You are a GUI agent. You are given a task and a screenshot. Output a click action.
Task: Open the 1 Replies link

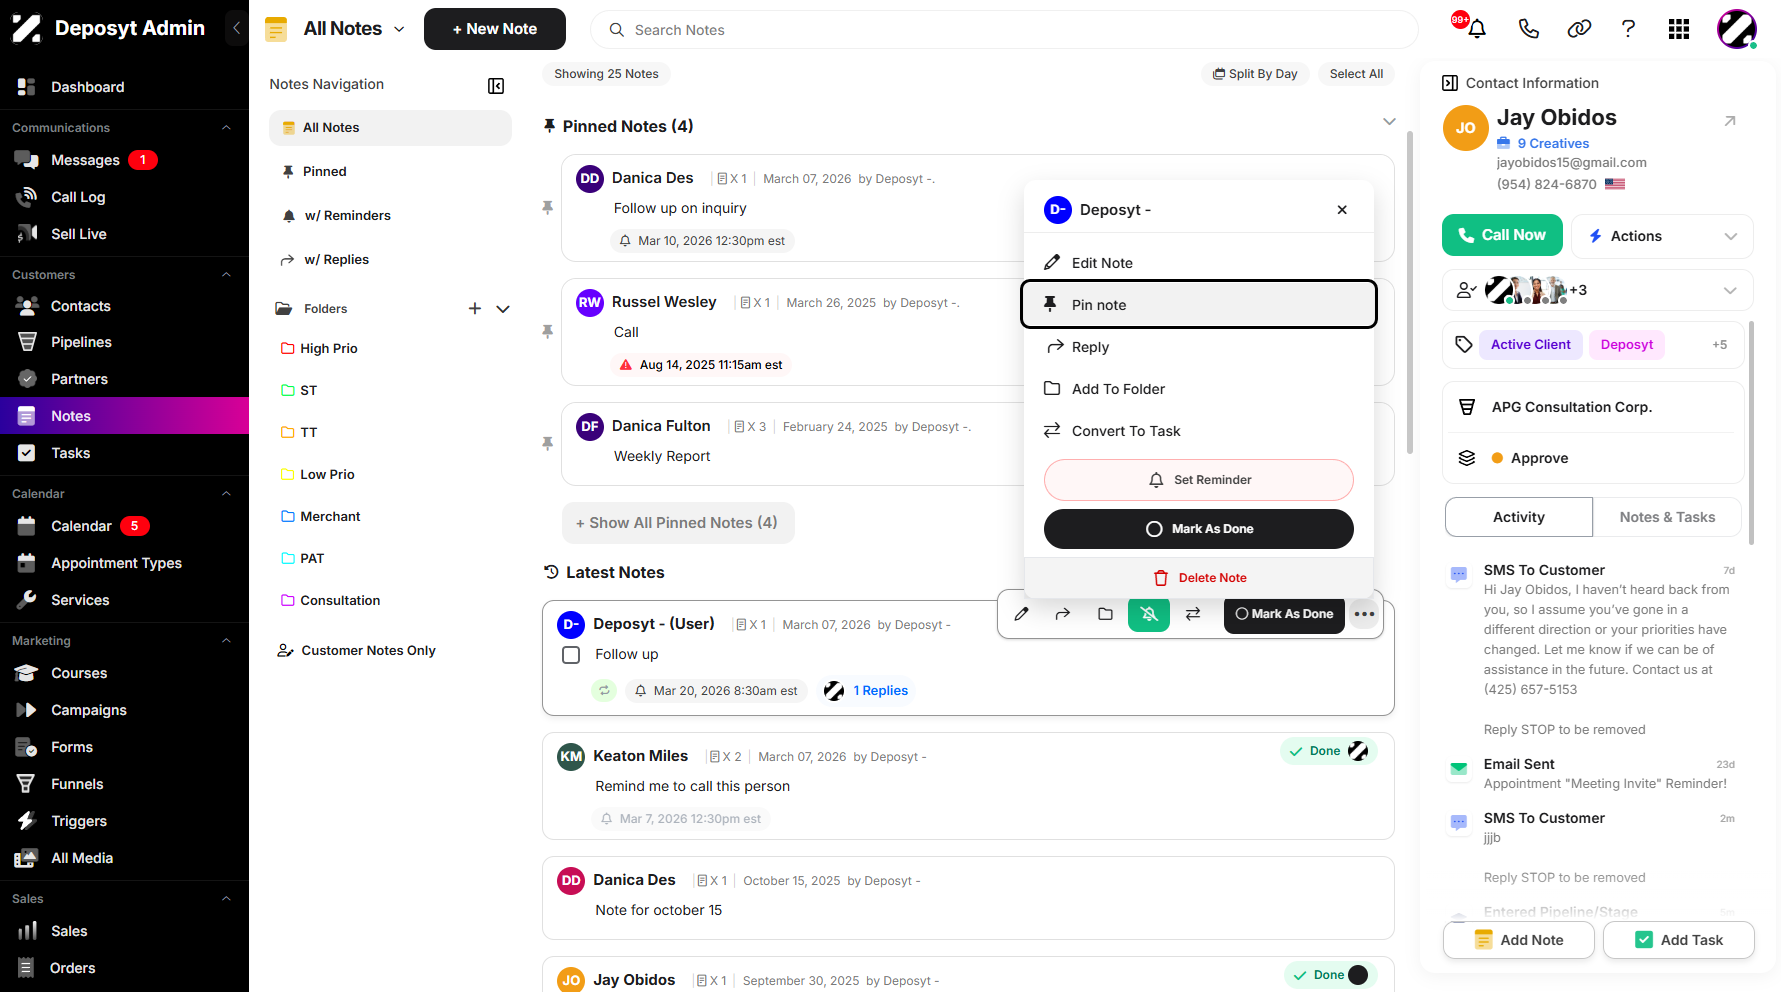coord(880,691)
